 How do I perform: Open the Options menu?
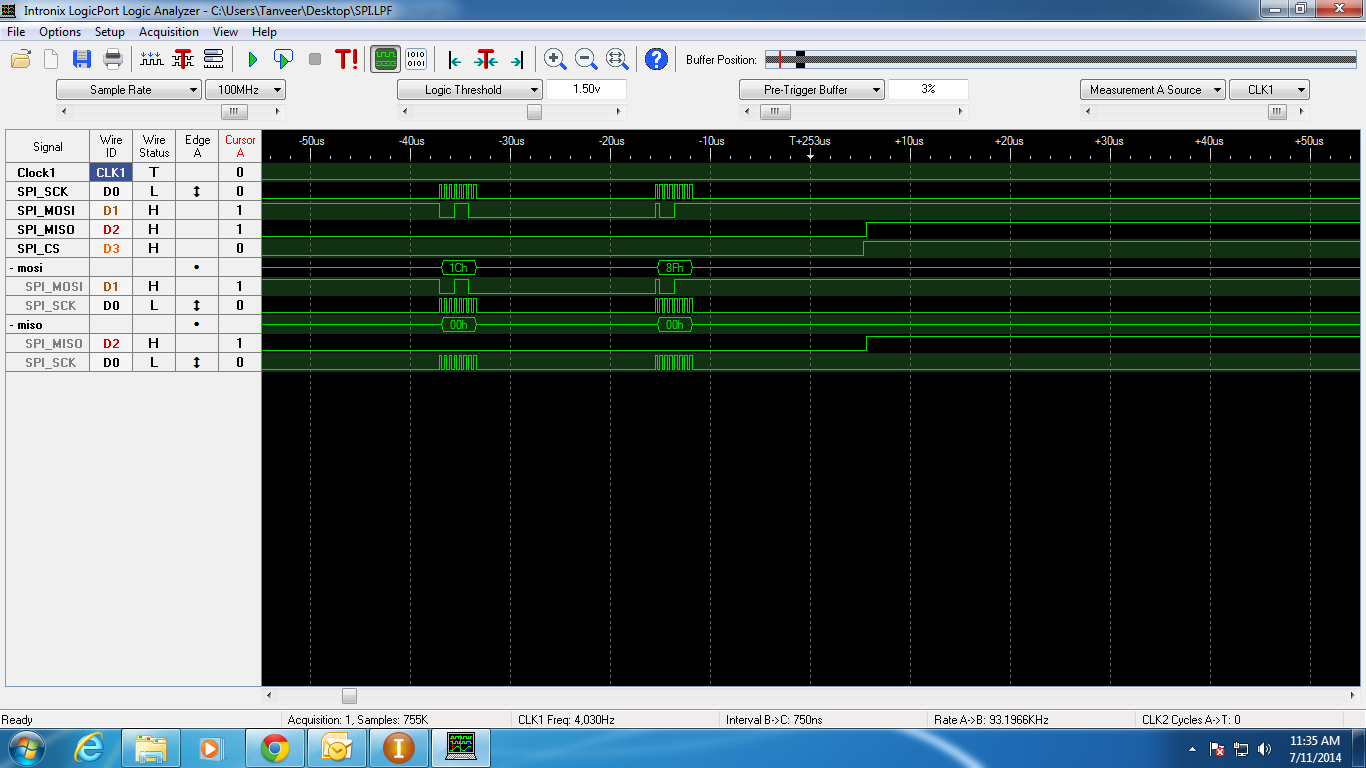click(60, 32)
